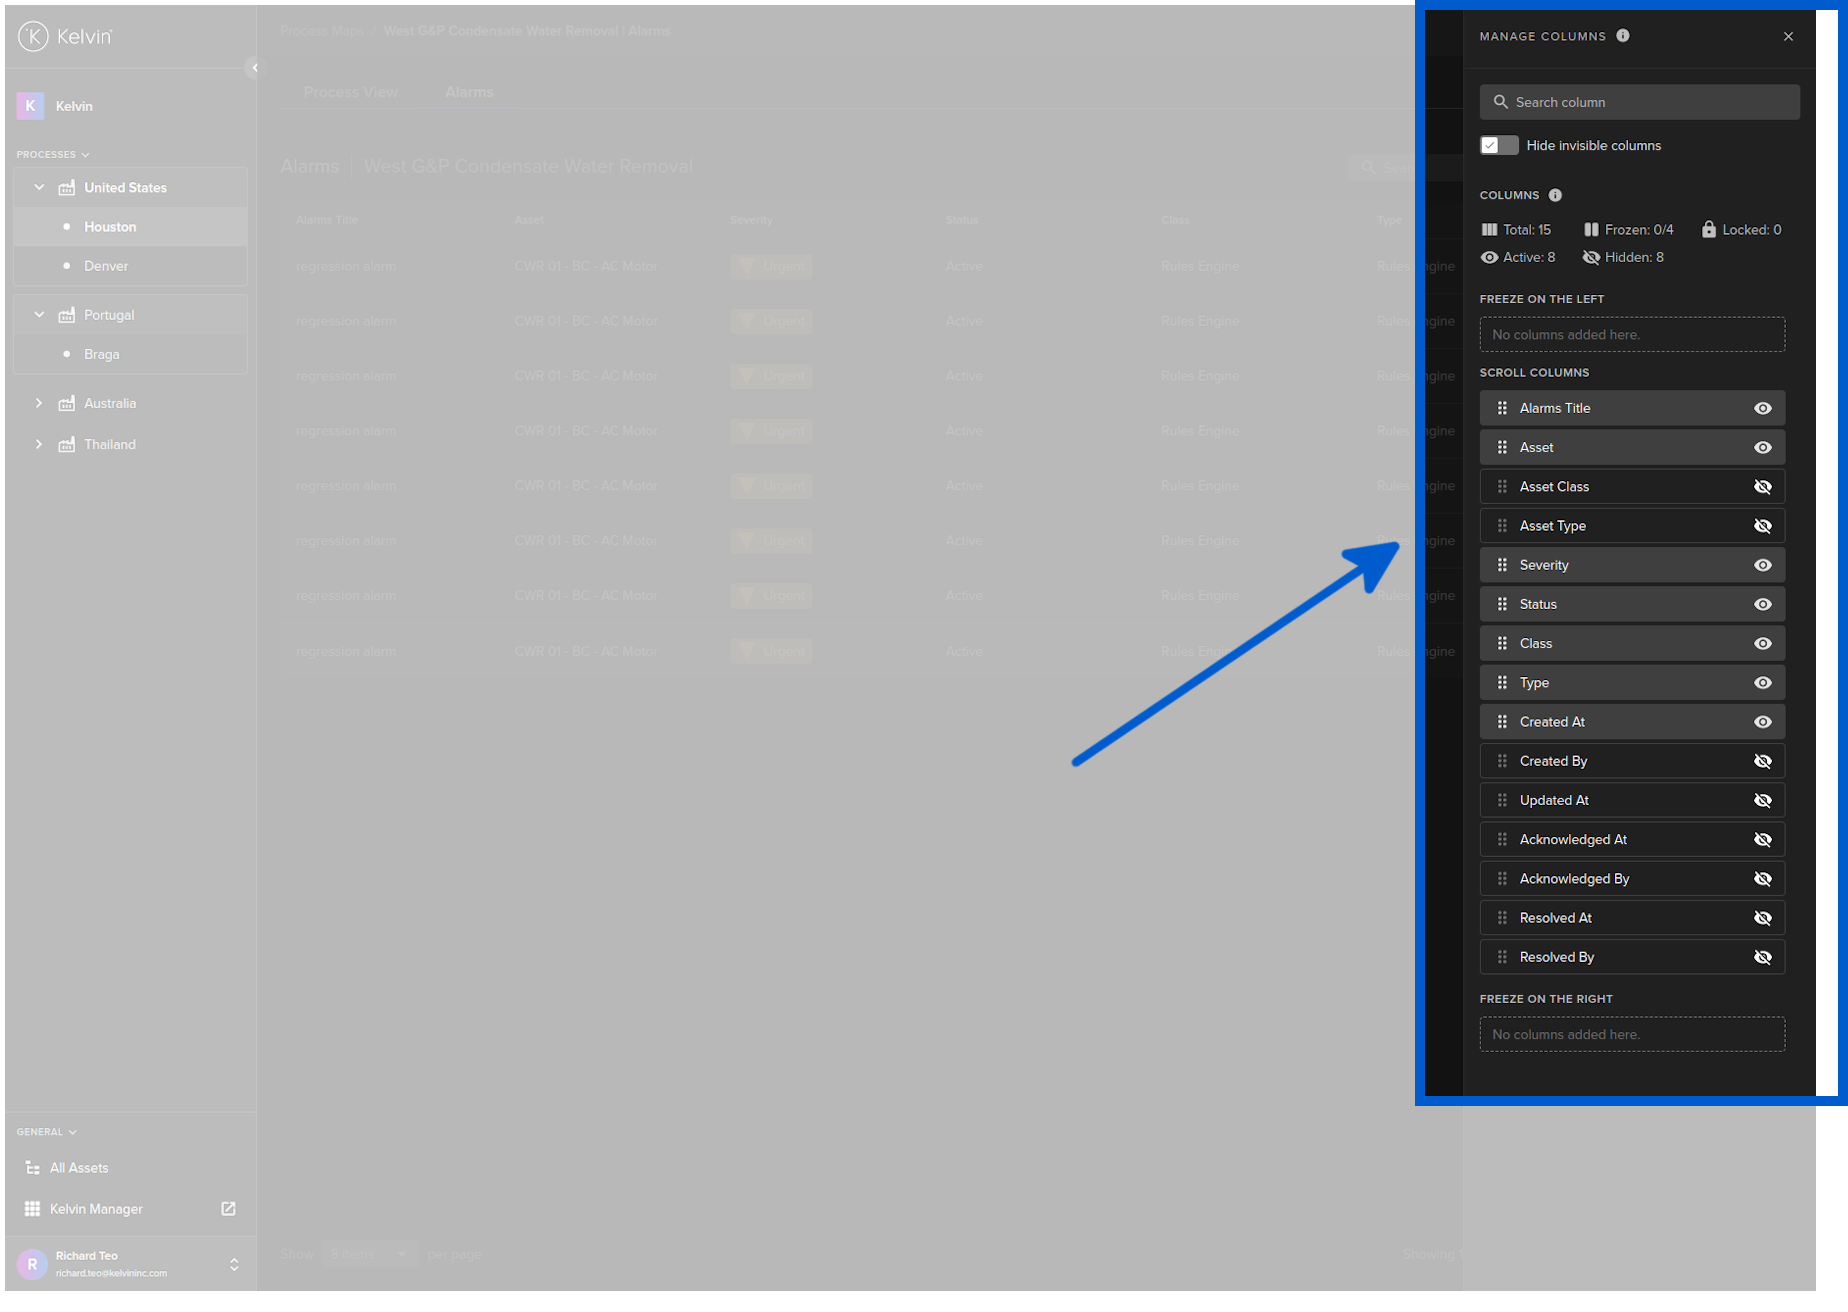Click the Search column input field
The image size is (1848, 1312).
coord(1638,101)
